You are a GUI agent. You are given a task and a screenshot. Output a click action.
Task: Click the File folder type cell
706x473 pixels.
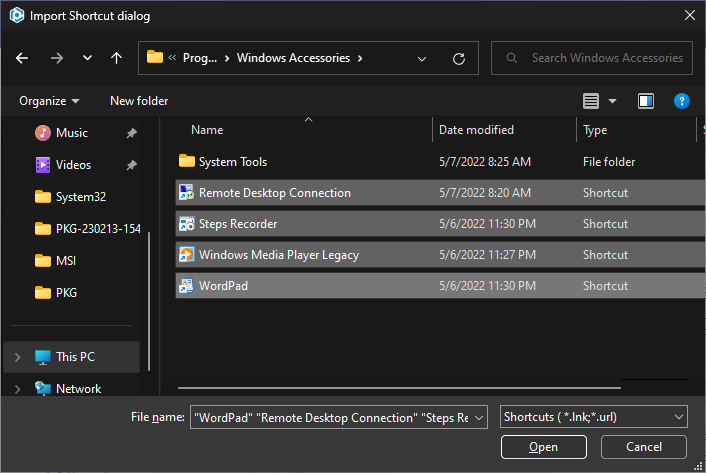tap(609, 162)
